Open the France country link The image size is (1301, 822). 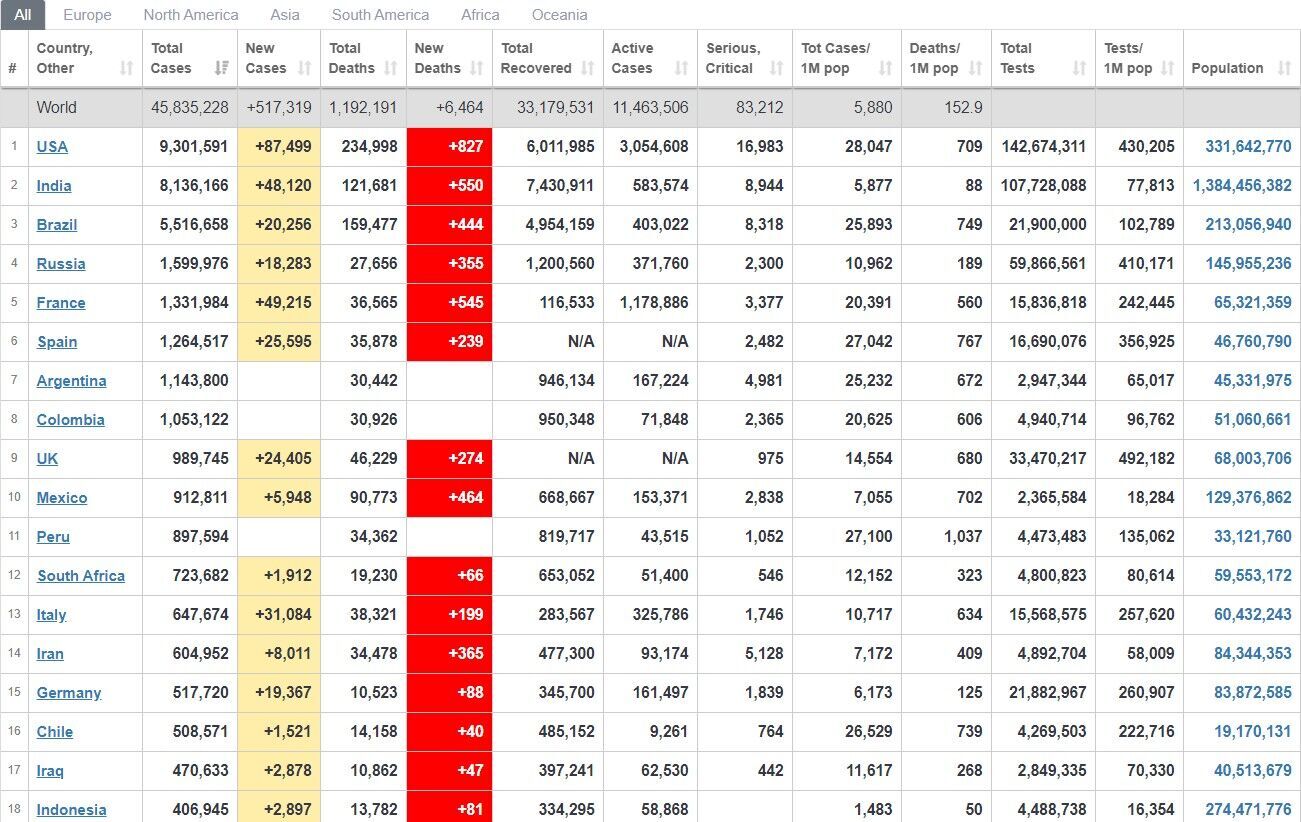click(61, 303)
